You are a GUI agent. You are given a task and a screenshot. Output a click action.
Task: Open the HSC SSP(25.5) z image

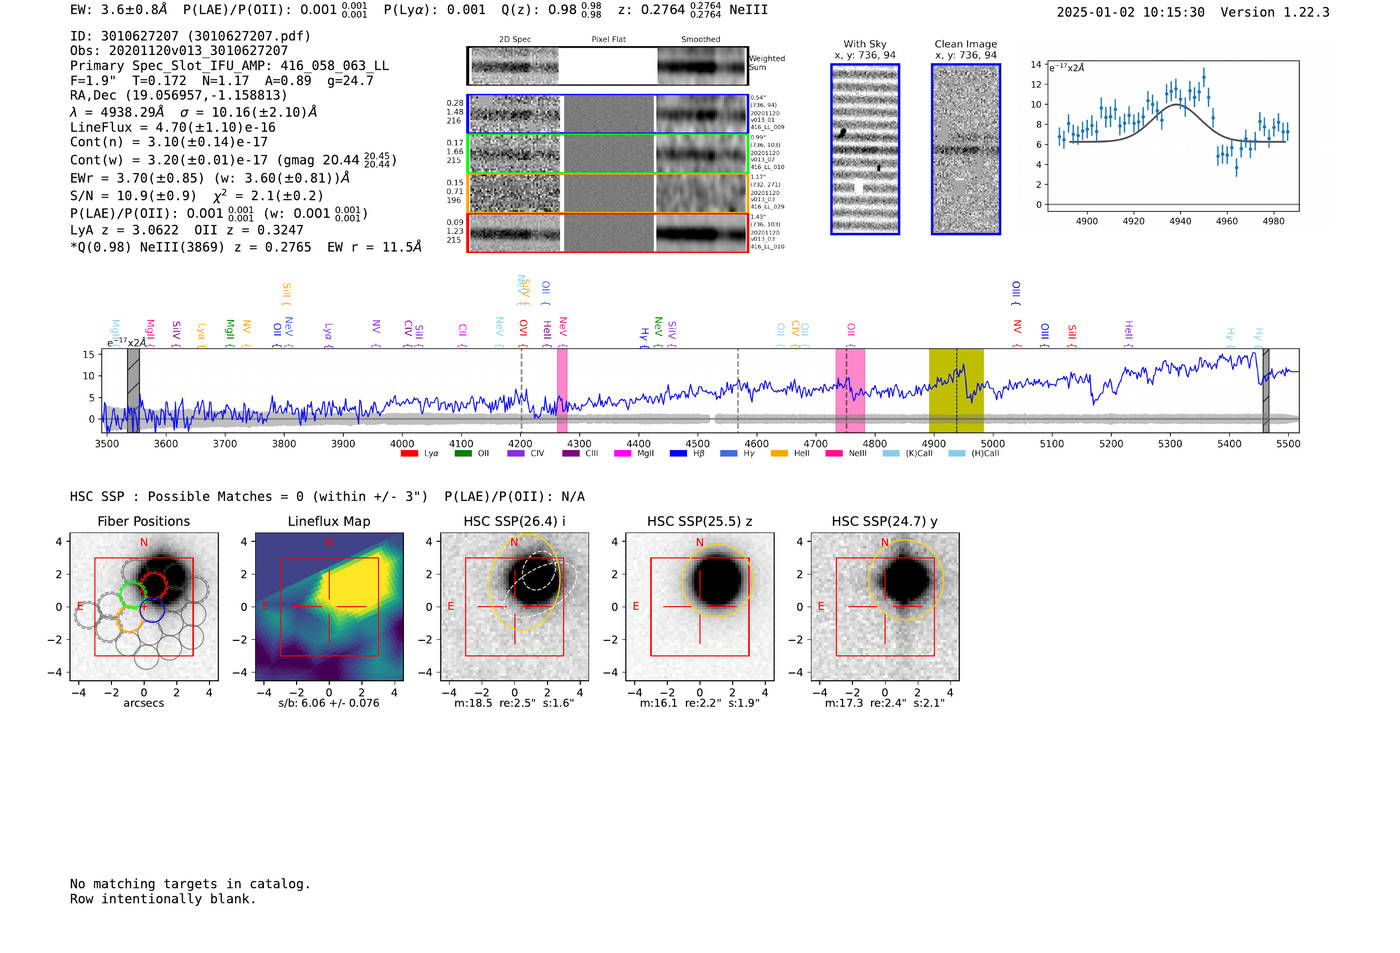click(x=700, y=606)
